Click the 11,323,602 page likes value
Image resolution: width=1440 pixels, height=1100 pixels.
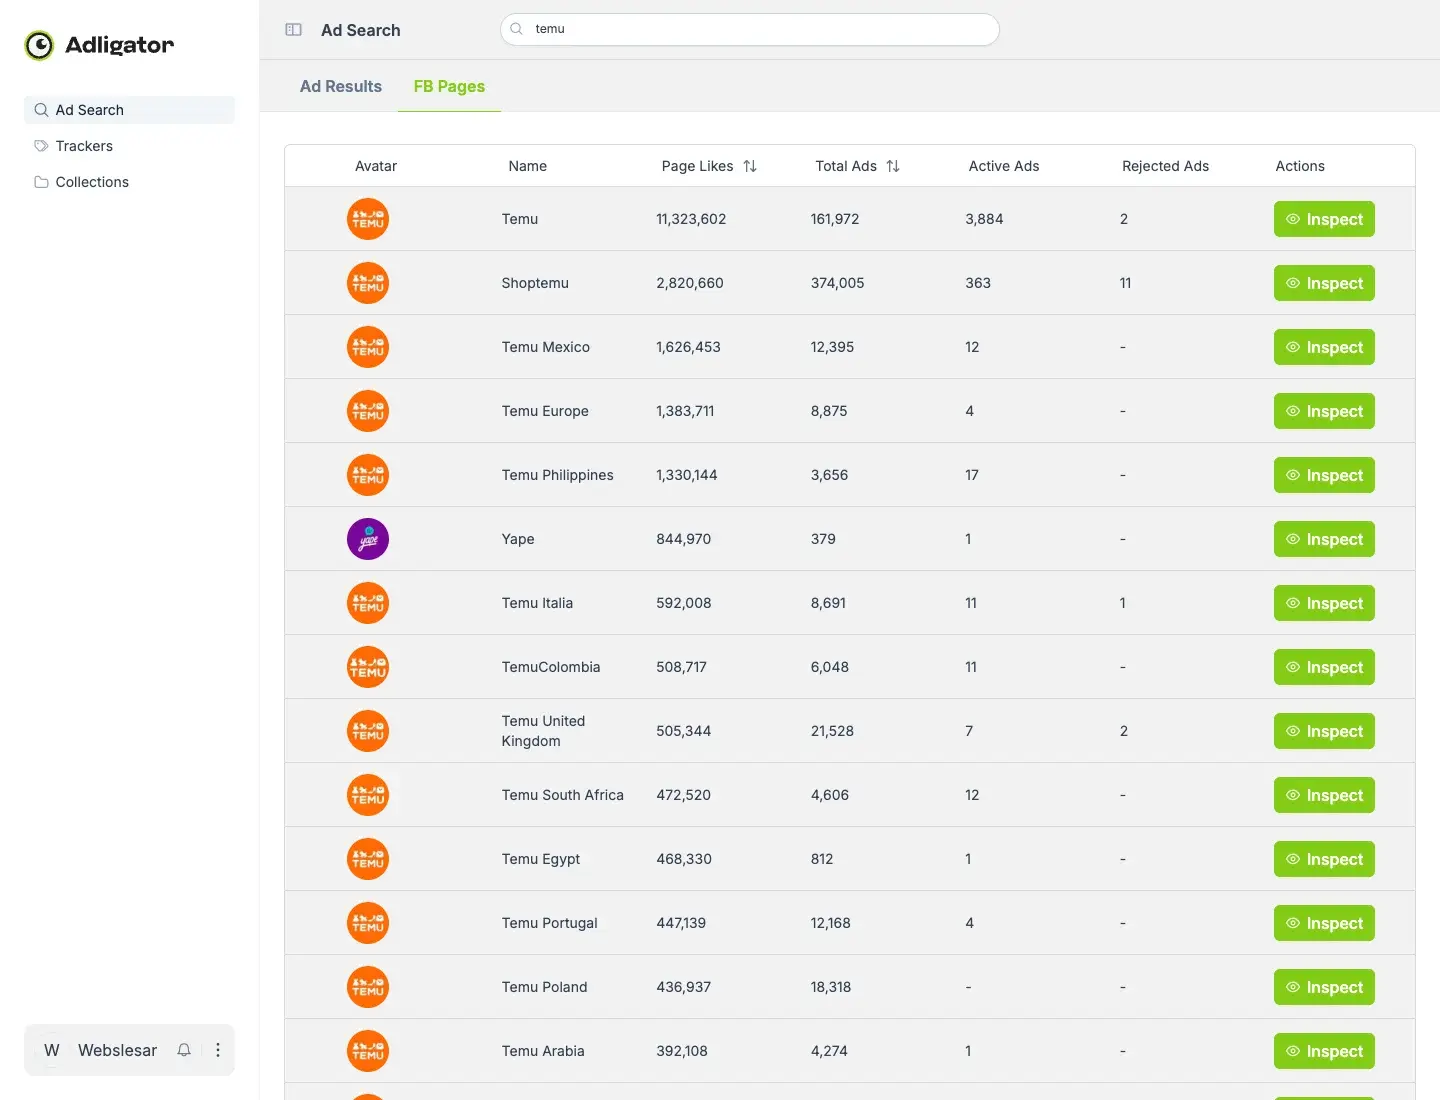tap(691, 219)
